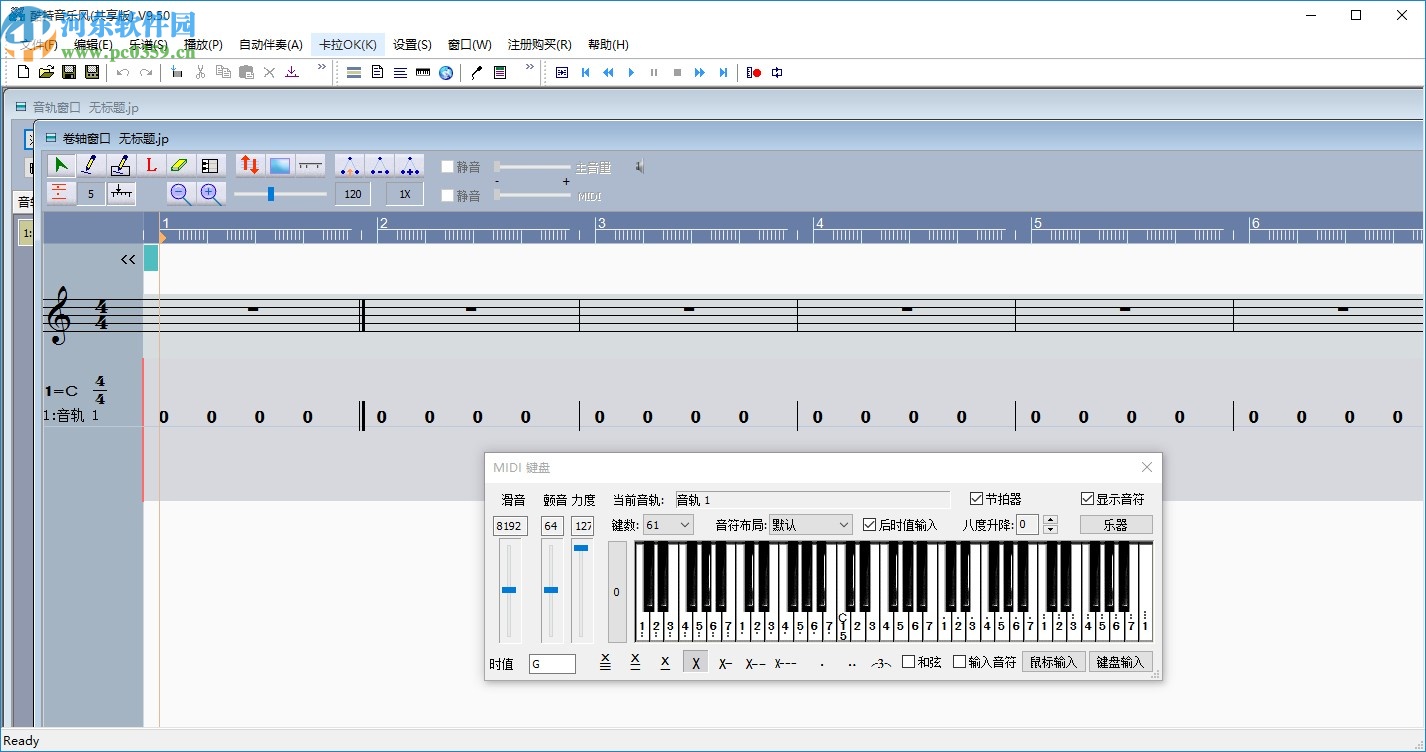Click the 滑音 pitch bend slider

(x=509, y=590)
